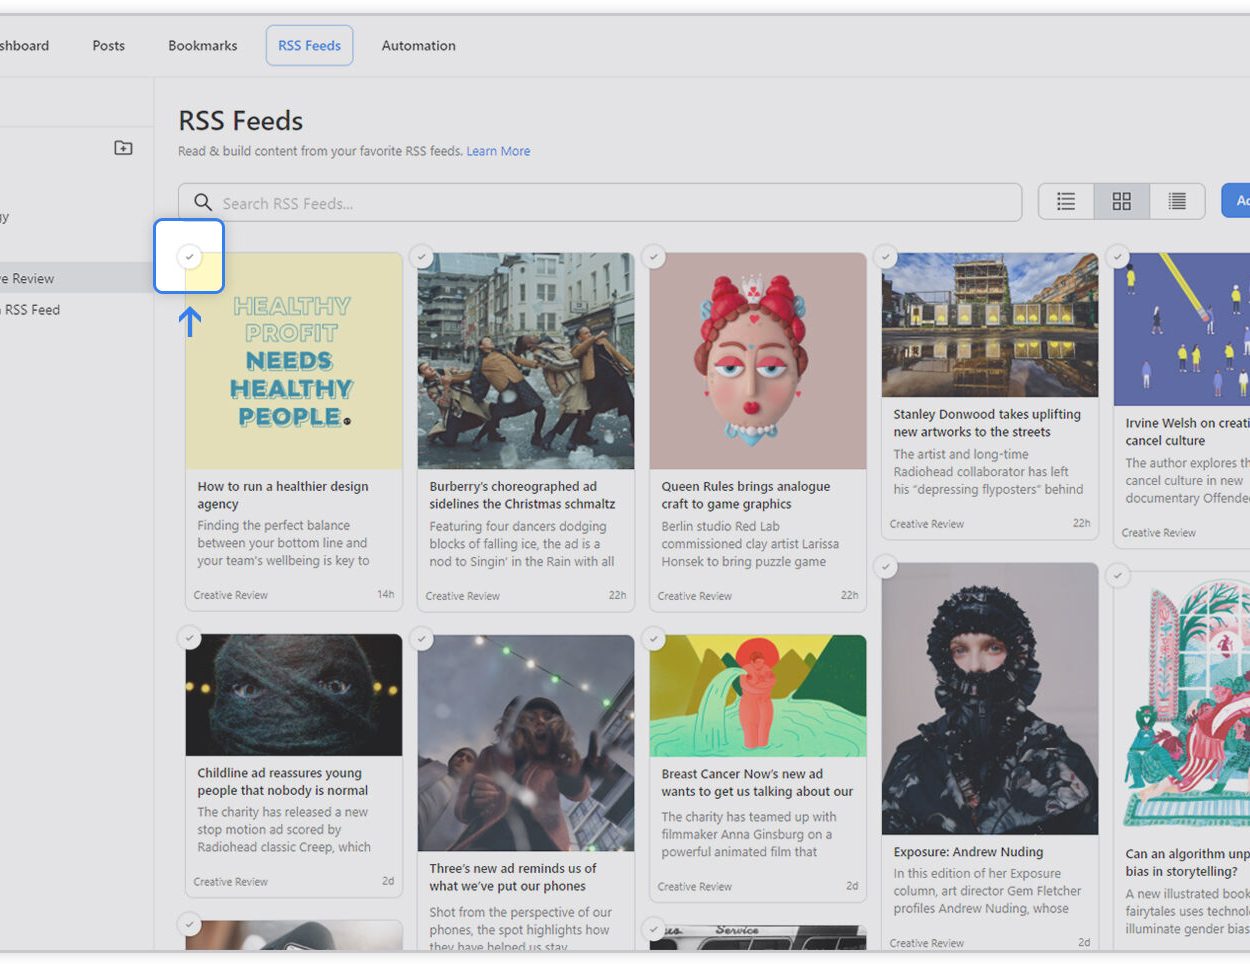Open the RSS Feeds tab
This screenshot has height=964, width=1250.
point(309,45)
